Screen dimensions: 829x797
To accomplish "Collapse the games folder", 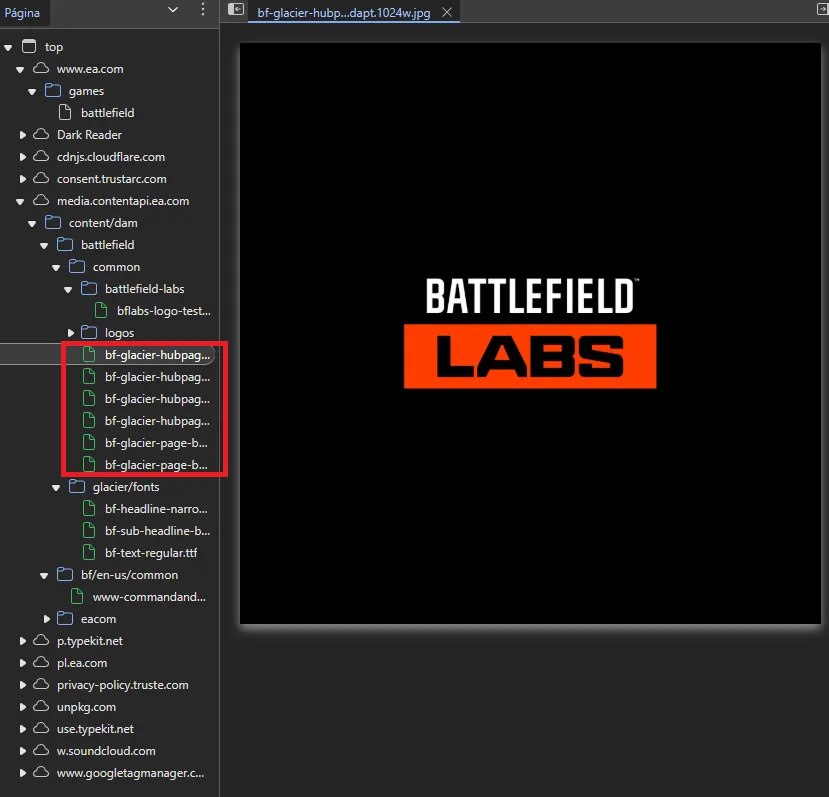I will coord(32,91).
